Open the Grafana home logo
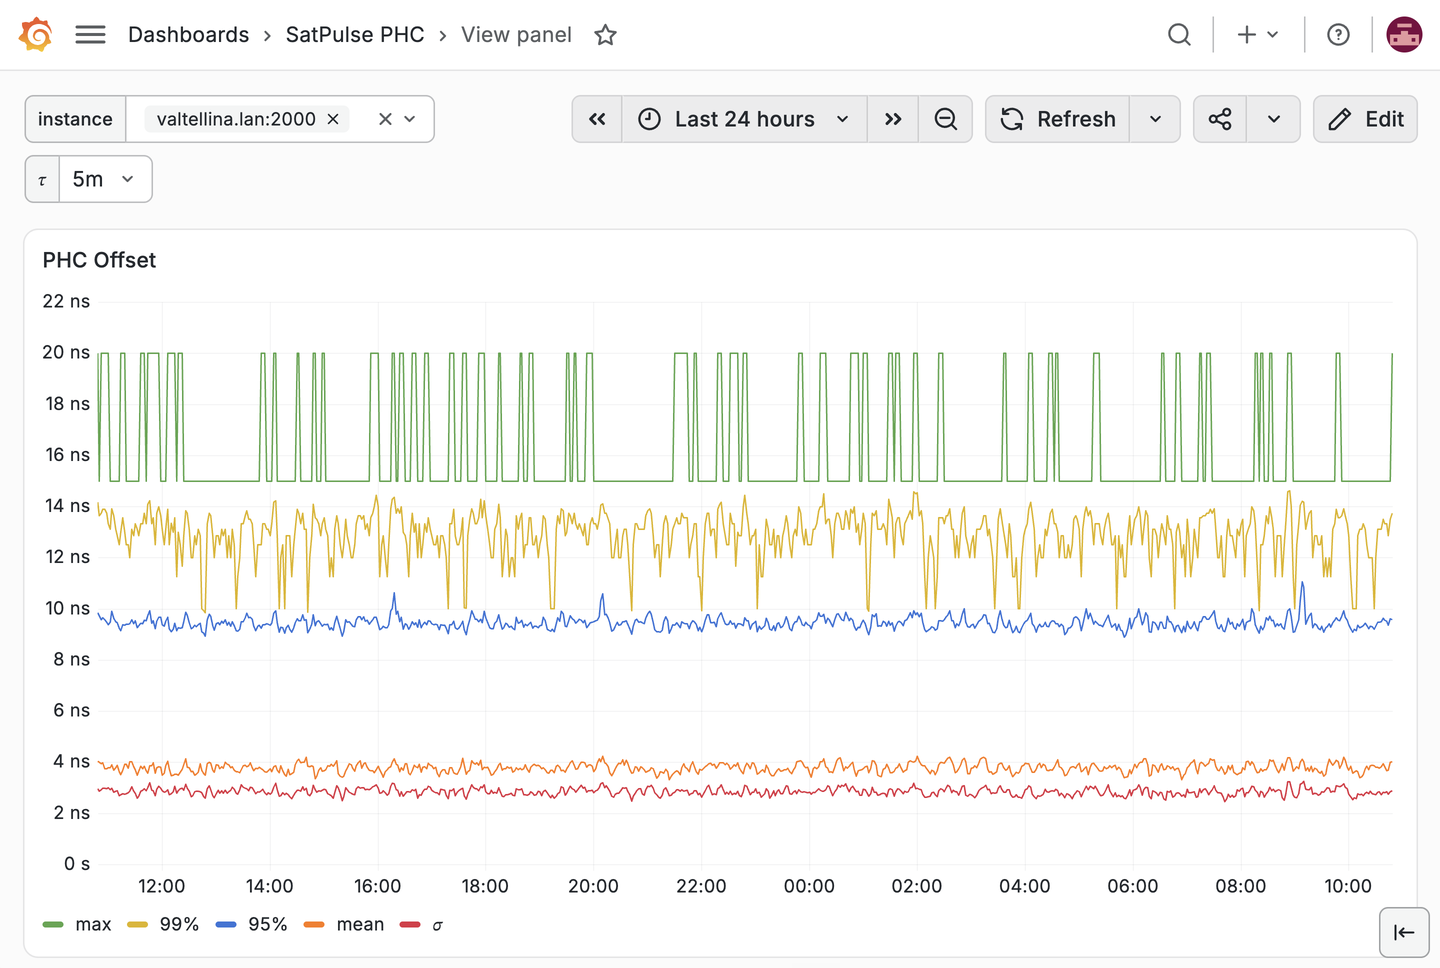This screenshot has width=1440, height=968. coord(36,35)
